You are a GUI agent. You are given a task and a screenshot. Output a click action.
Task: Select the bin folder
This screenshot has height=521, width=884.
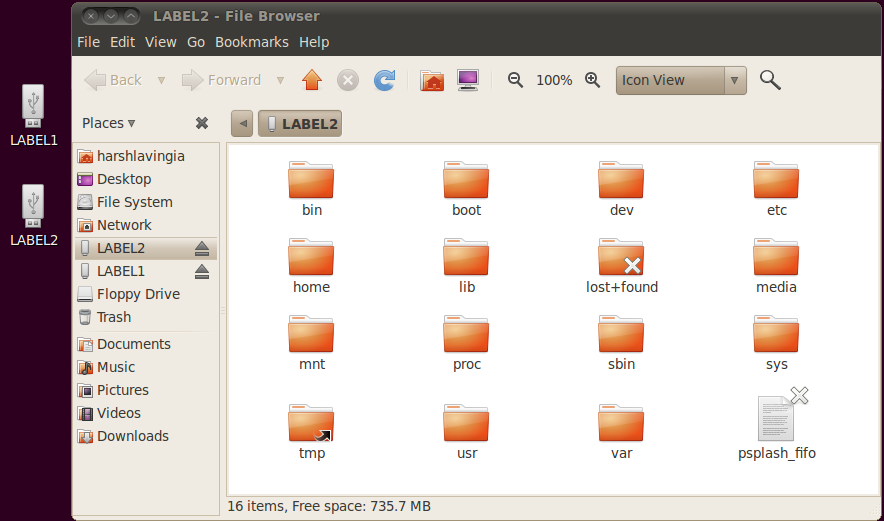point(311,189)
